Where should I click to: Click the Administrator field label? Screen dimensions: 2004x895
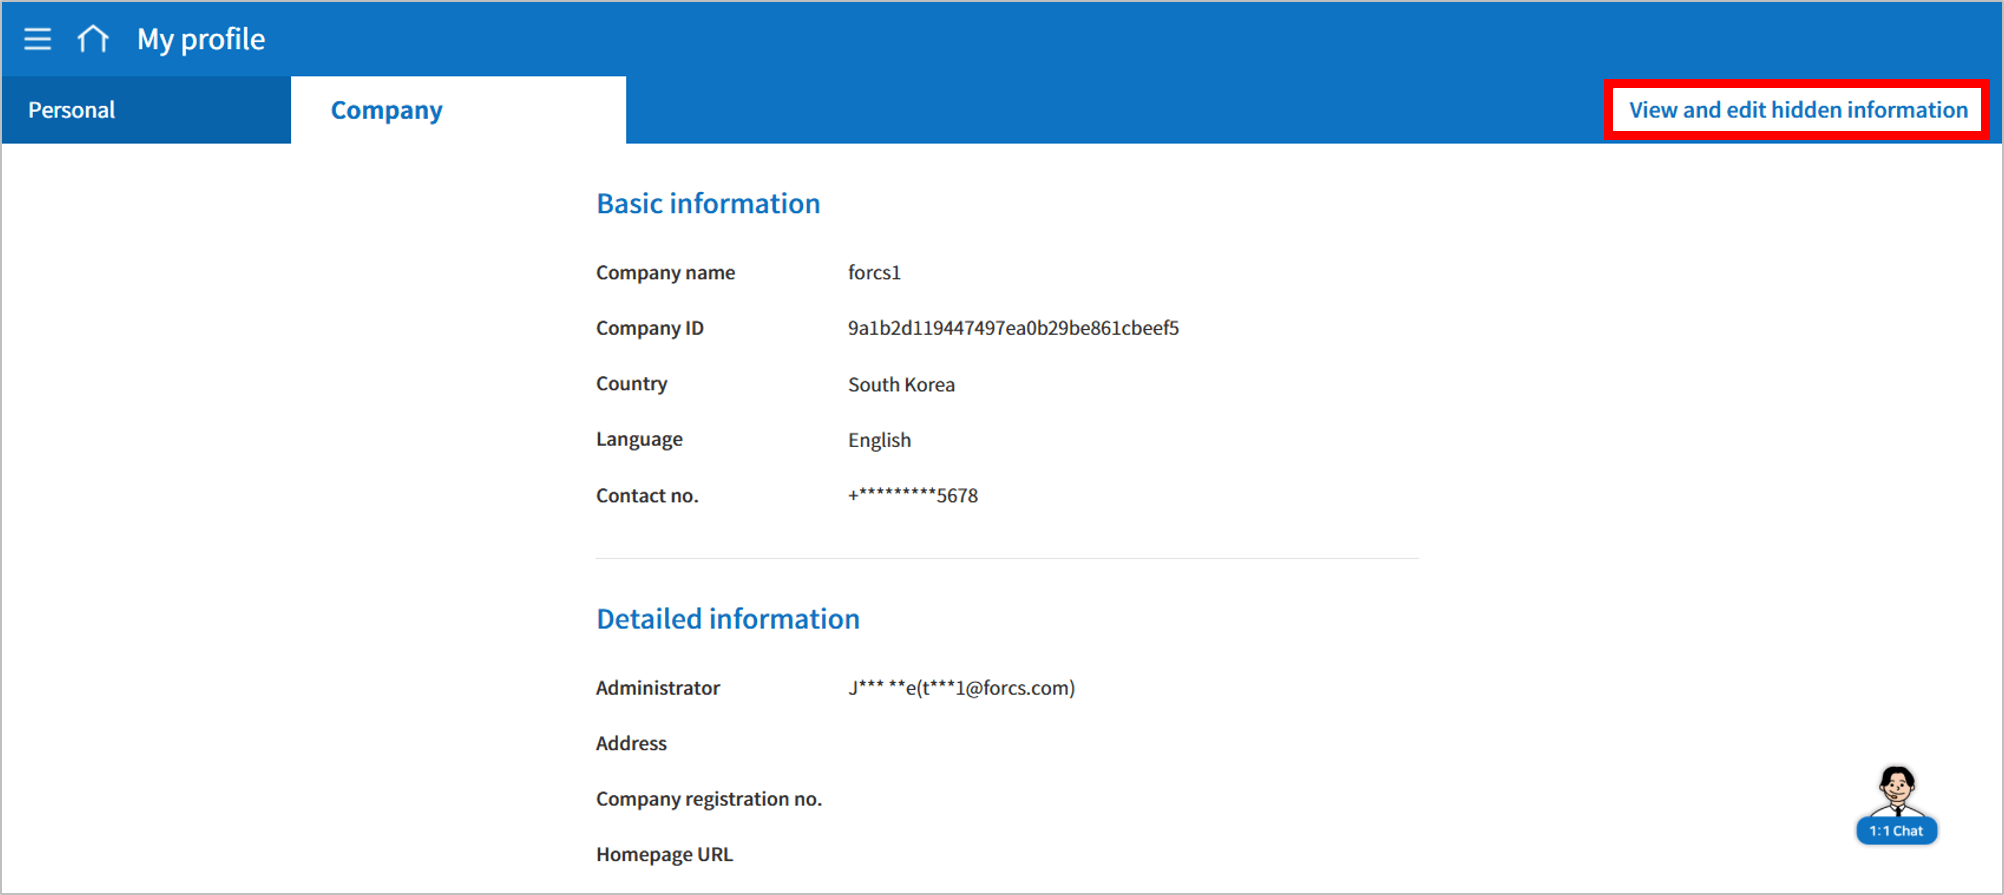pyautogui.click(x=657, y=688)
